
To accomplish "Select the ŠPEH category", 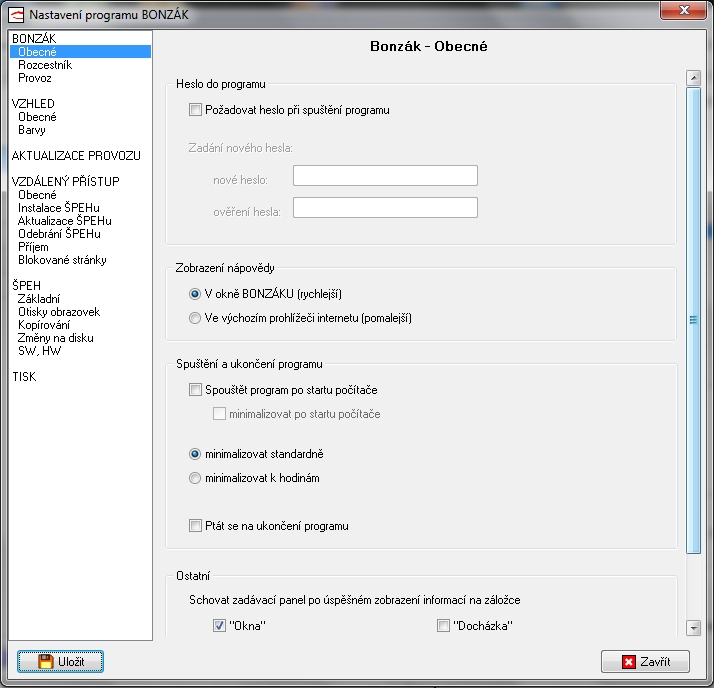I will coord(26,285).
